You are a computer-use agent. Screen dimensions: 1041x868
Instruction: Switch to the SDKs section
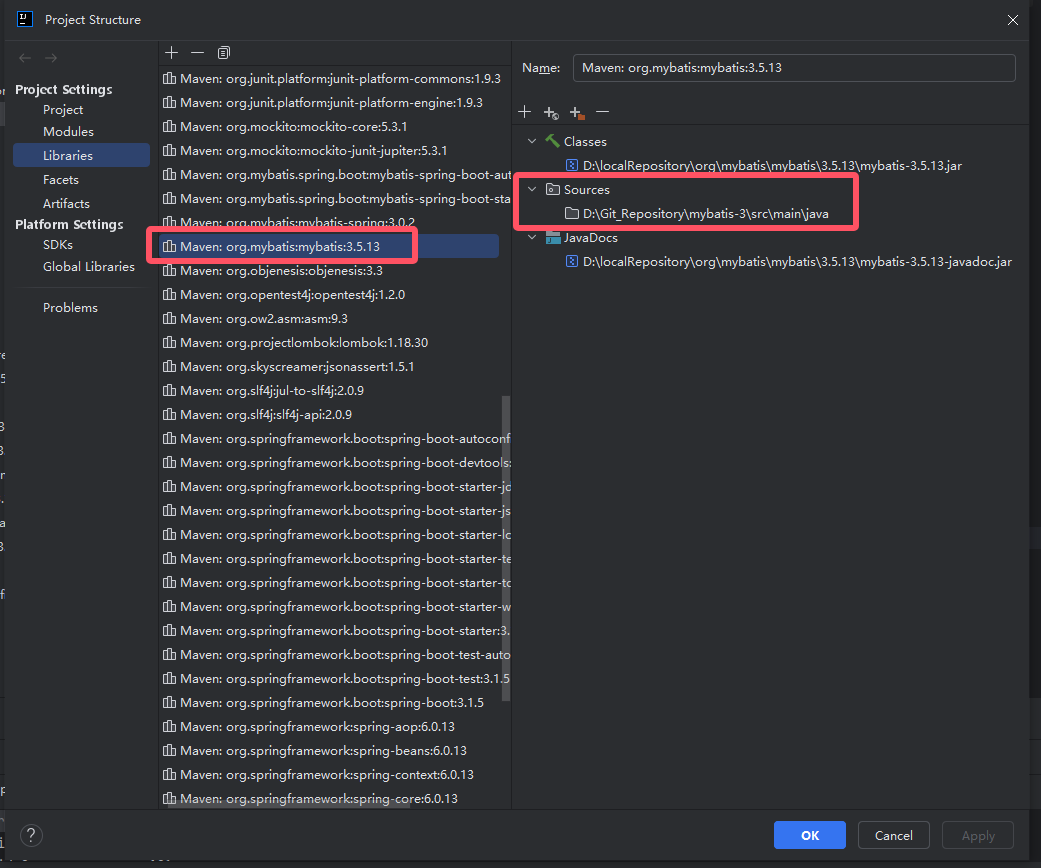(x=58, y=245)
